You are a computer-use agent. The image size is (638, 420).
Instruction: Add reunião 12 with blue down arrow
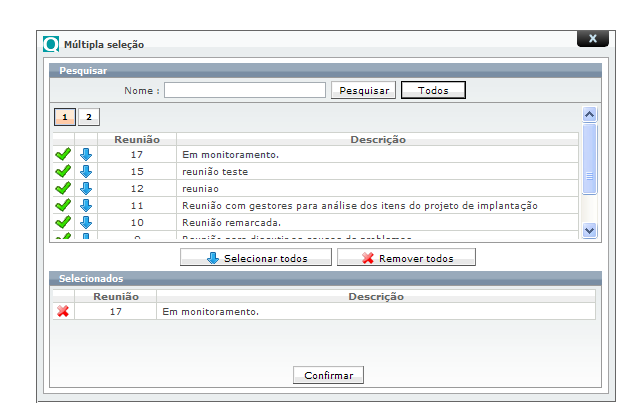[86, 188]
